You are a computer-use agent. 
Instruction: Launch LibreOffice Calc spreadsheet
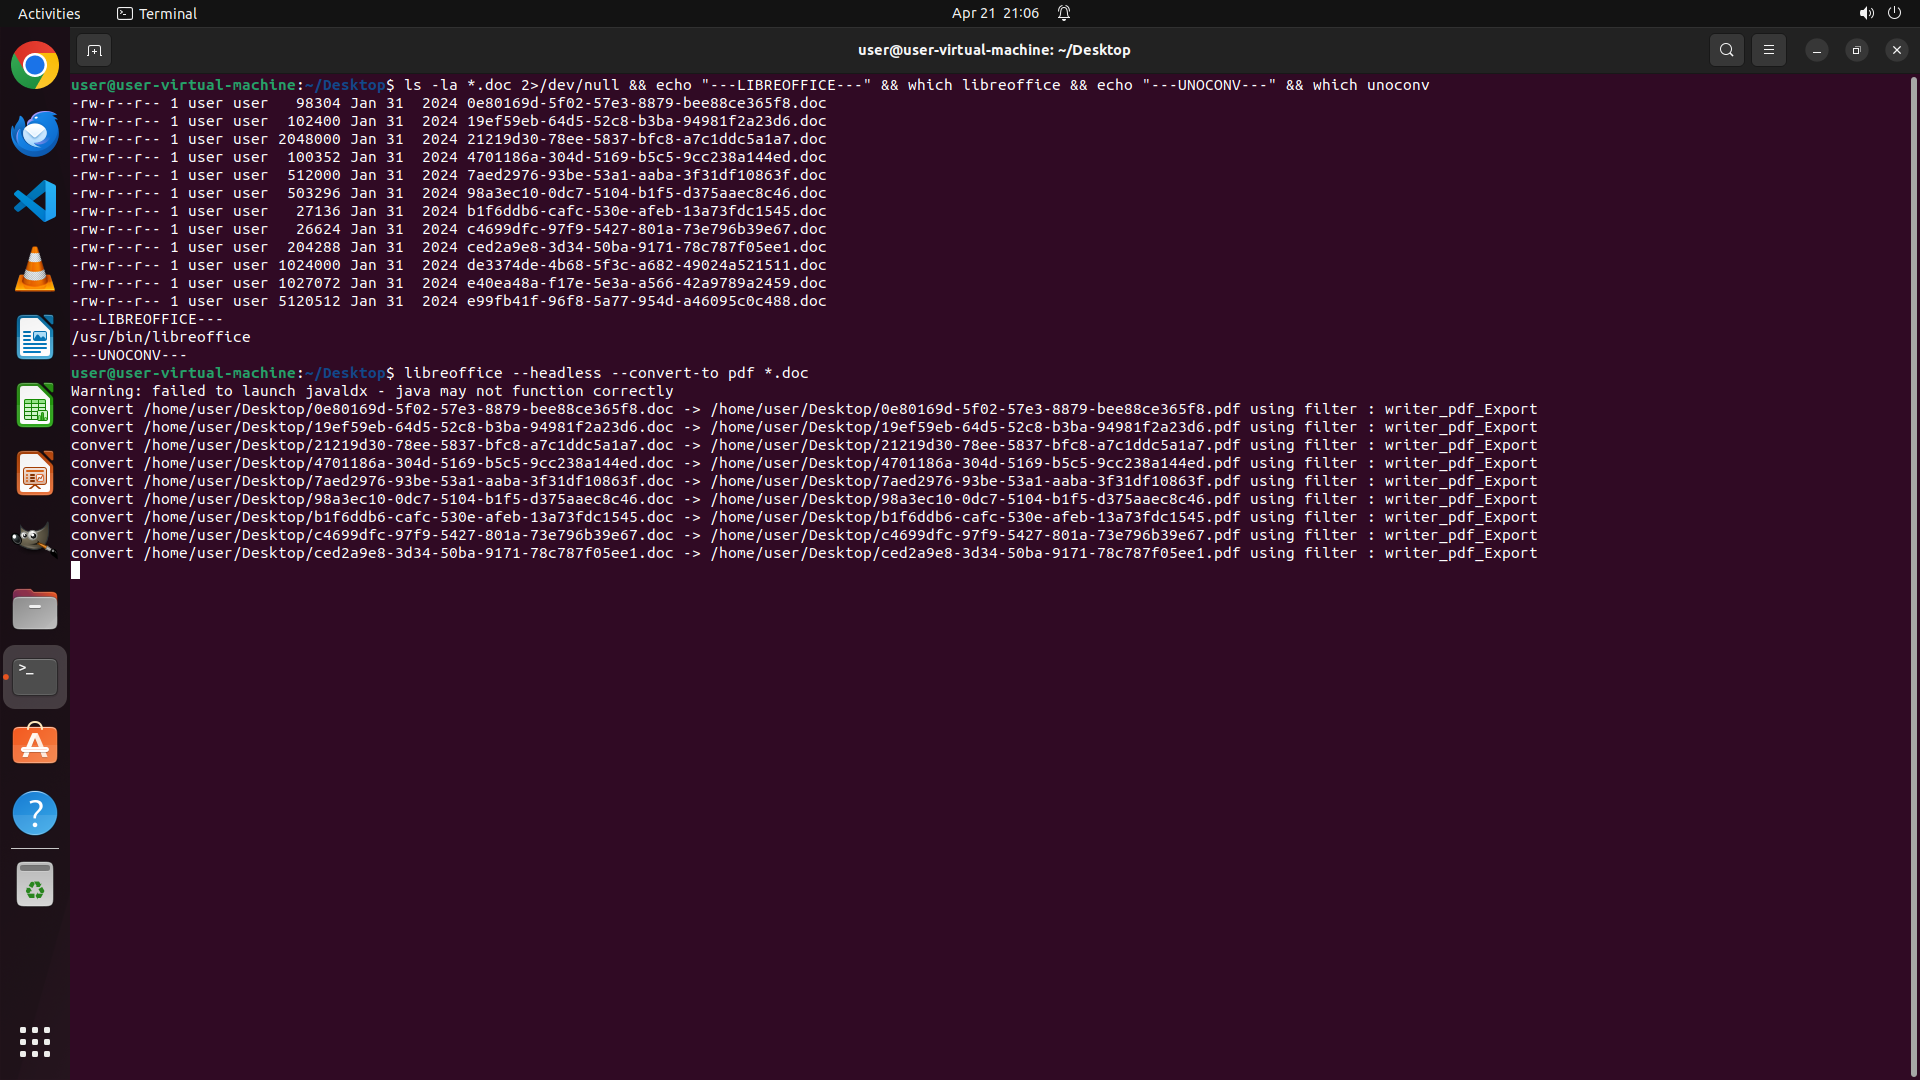click(35, 405)
